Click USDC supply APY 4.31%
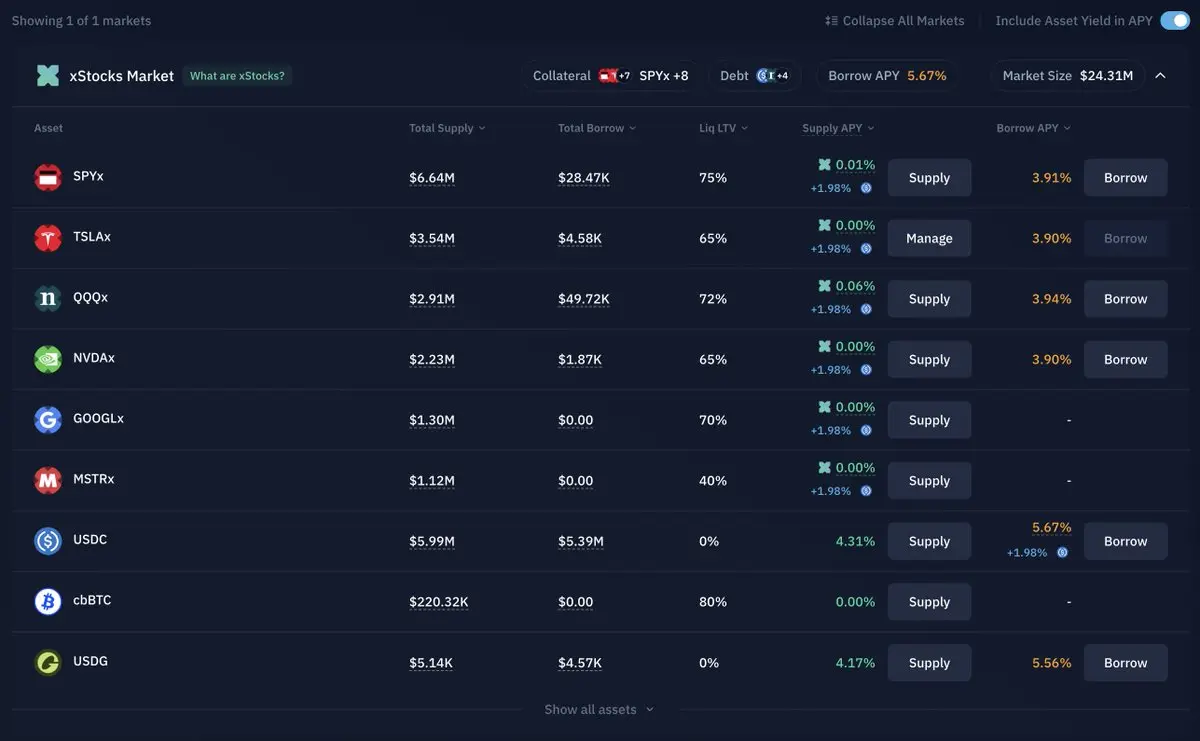This screenshot has width=1200, height=741. (855, 541)
